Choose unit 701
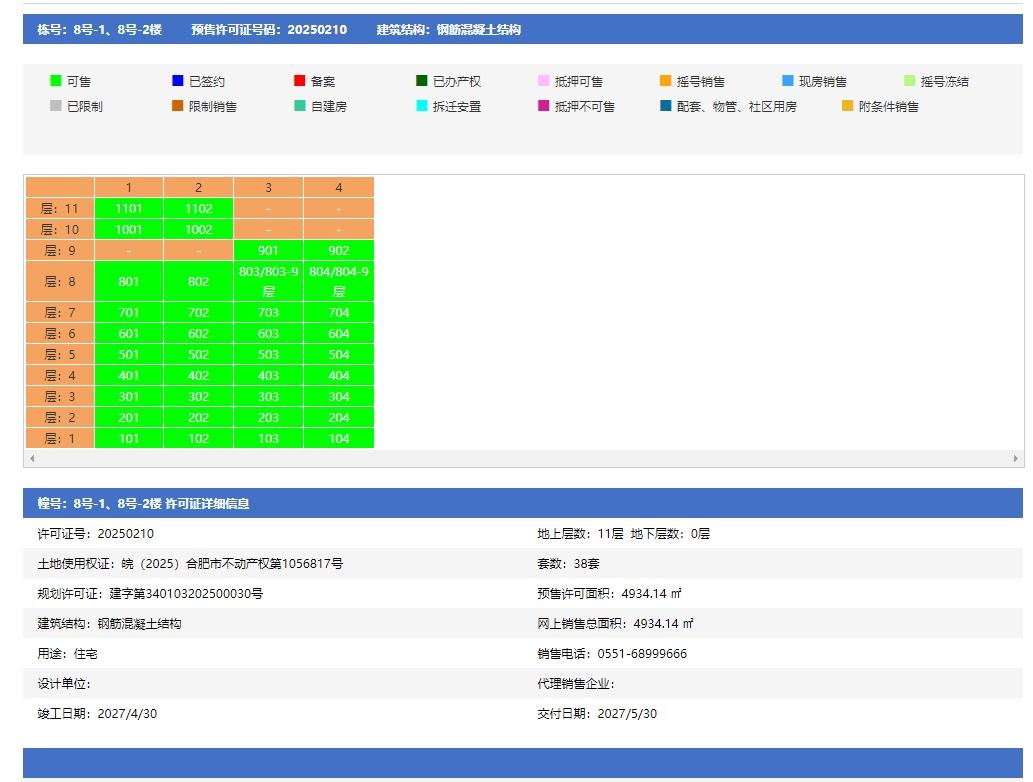The height and width of the screenshot is (782, 1033). coord(128,312)
